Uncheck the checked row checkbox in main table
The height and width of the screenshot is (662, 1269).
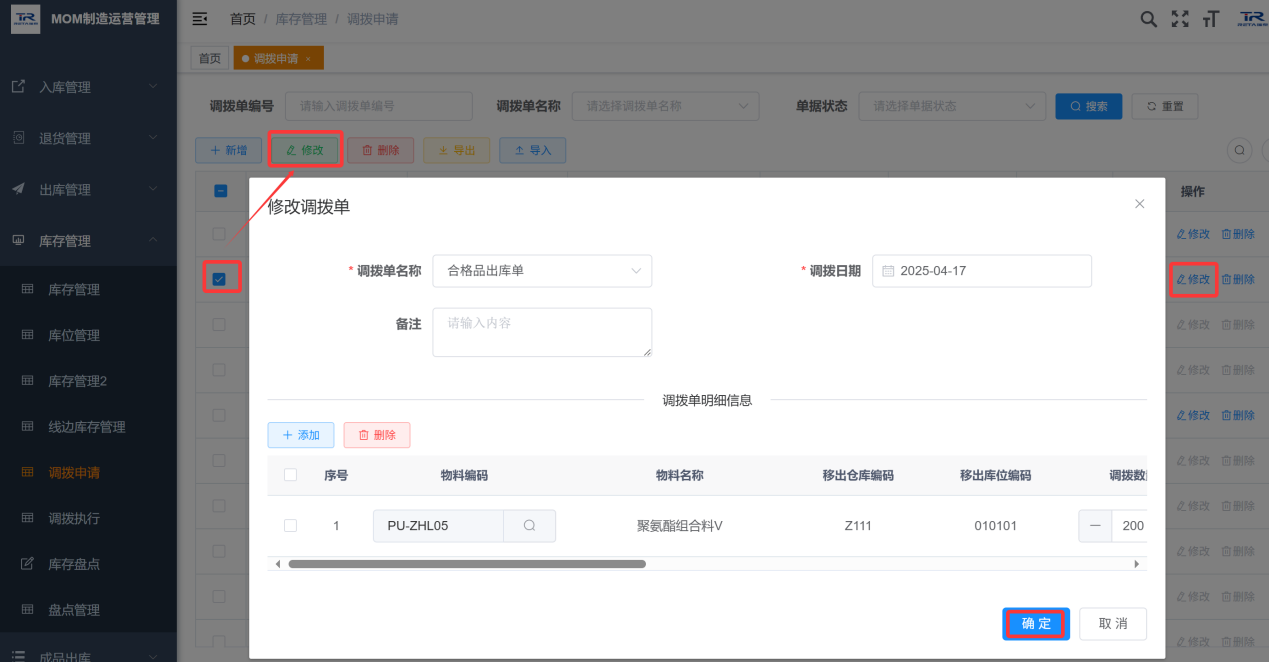[220, 279]
